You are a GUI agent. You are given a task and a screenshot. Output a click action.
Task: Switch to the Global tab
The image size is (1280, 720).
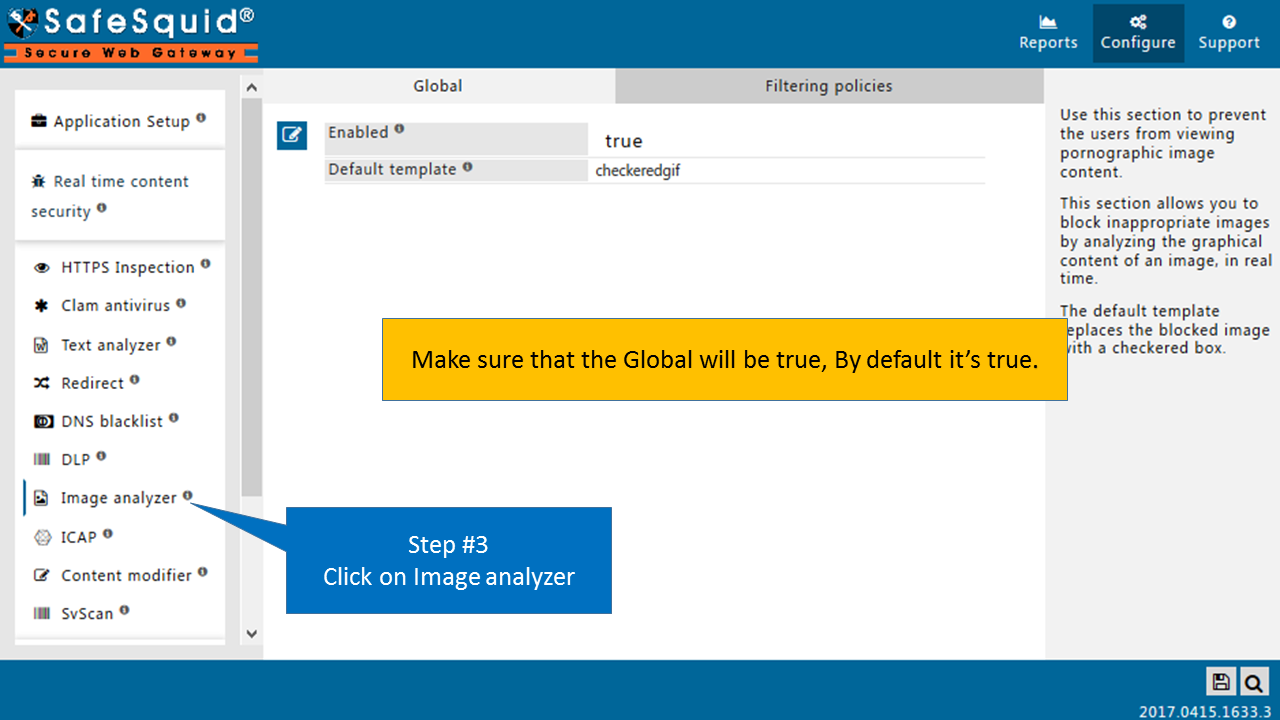(438, 86)
